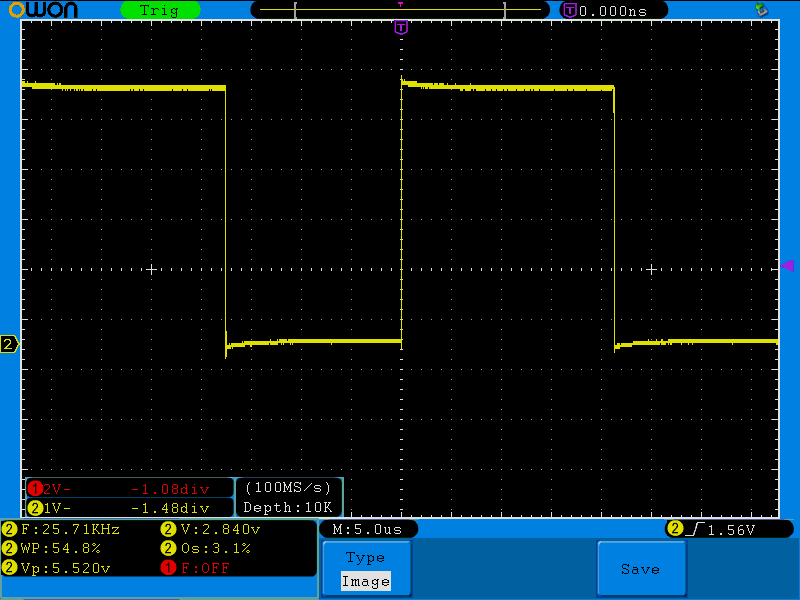Click the -1.48div channel 2 offset value

170,508
